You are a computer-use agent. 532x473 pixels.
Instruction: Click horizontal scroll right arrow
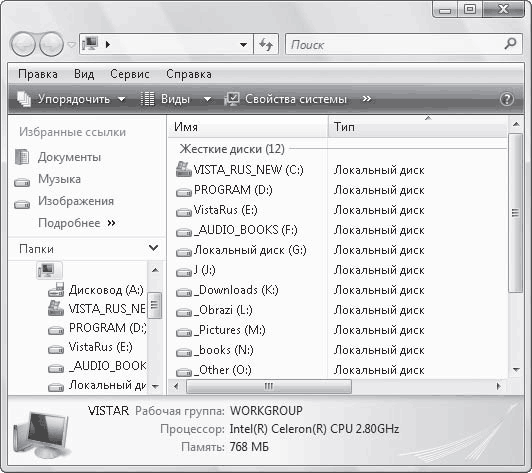[498, 386]
